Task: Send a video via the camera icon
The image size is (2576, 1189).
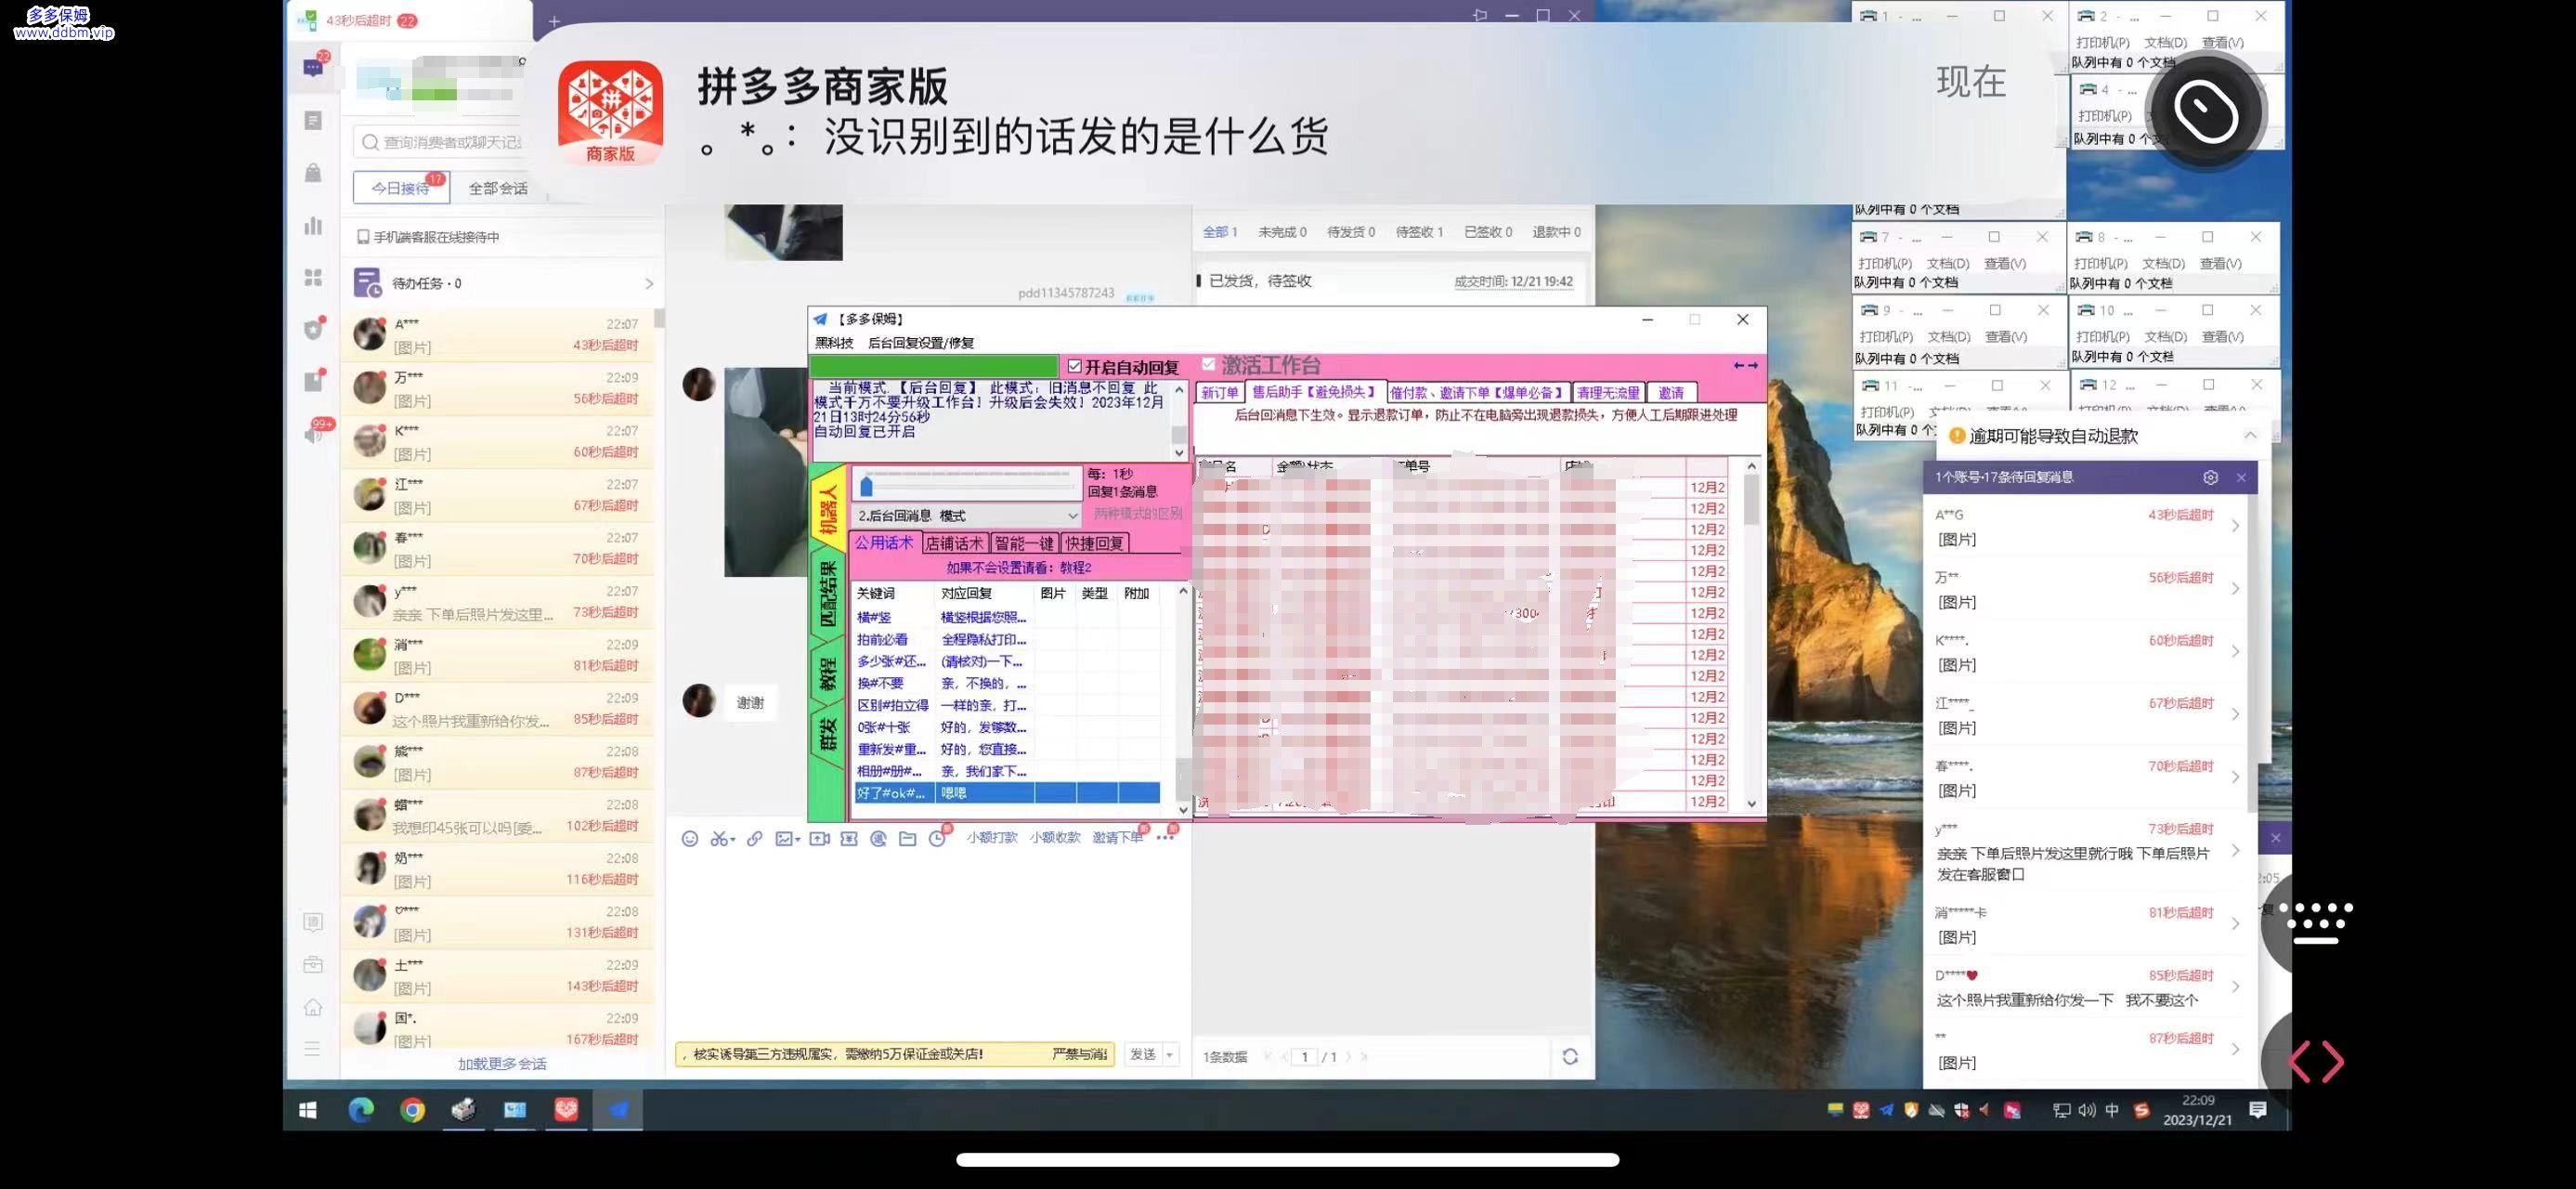Action: click(x=819, y=838)
